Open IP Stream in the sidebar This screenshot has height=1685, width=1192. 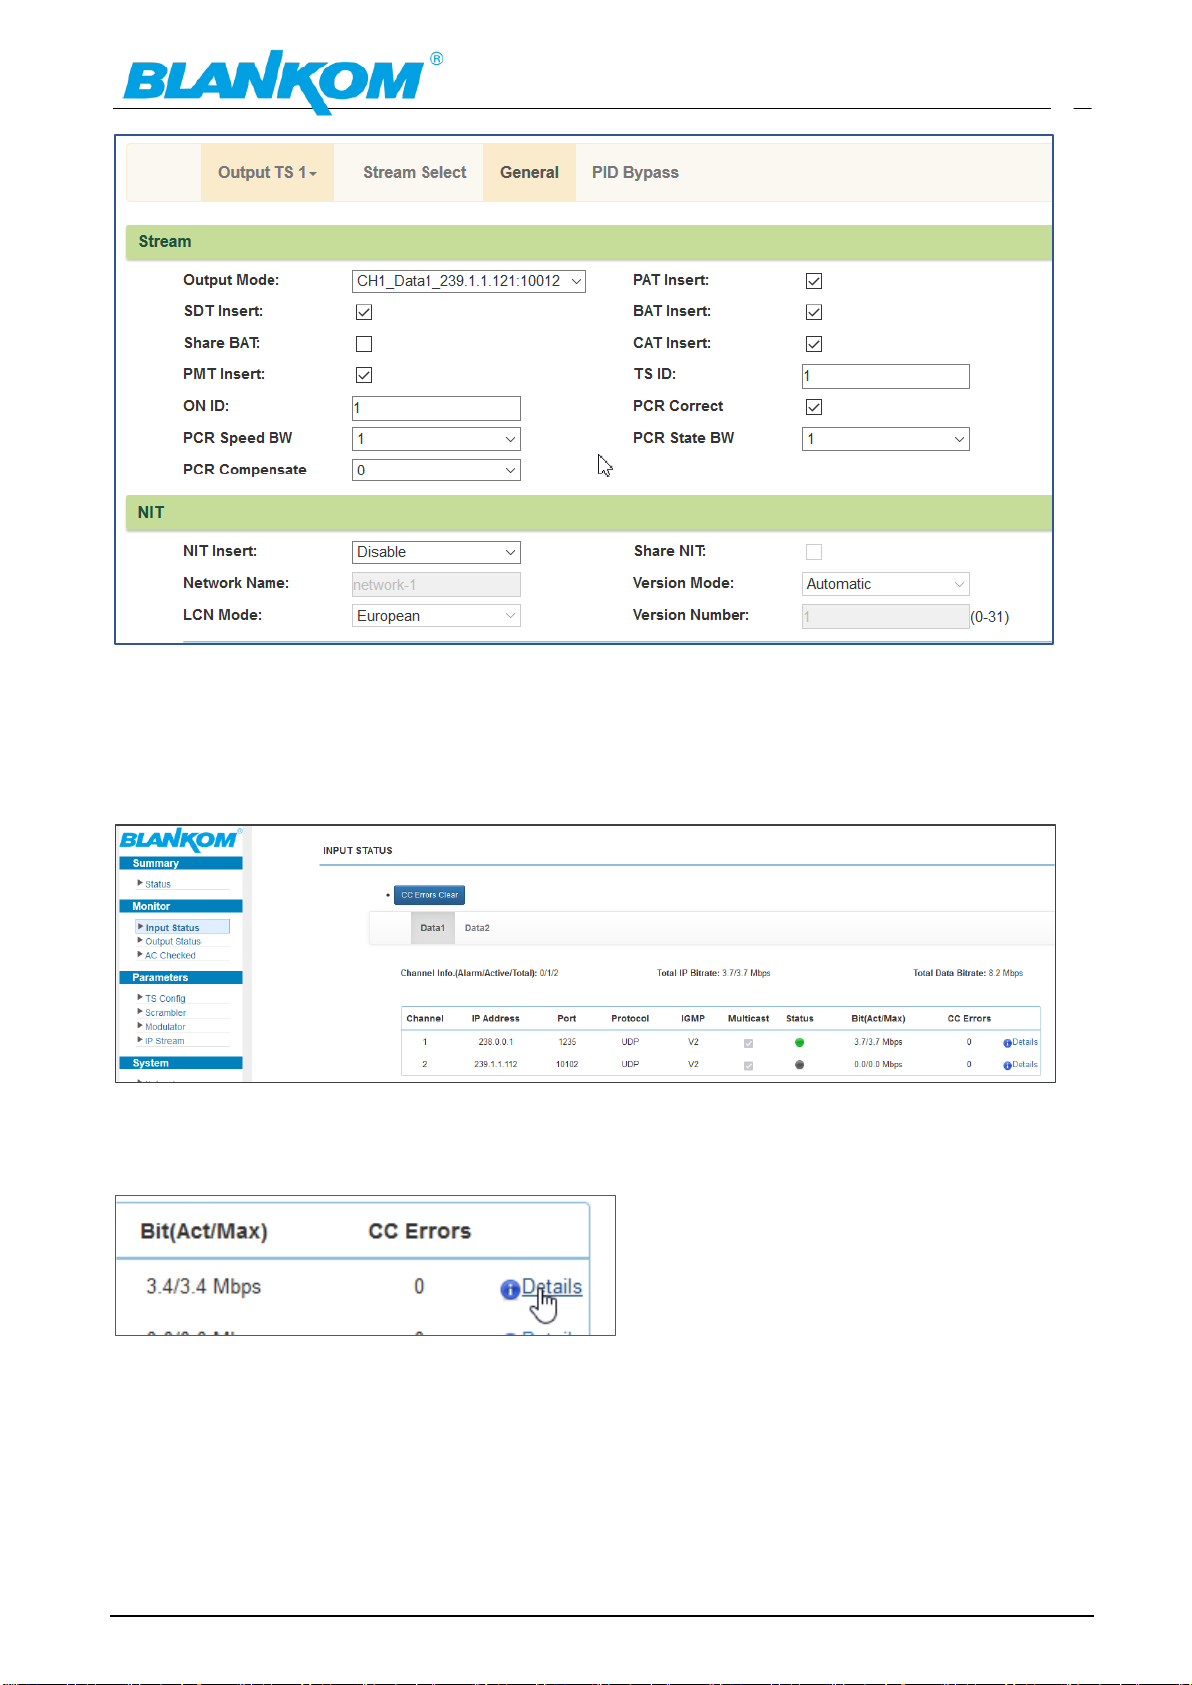164,1041
